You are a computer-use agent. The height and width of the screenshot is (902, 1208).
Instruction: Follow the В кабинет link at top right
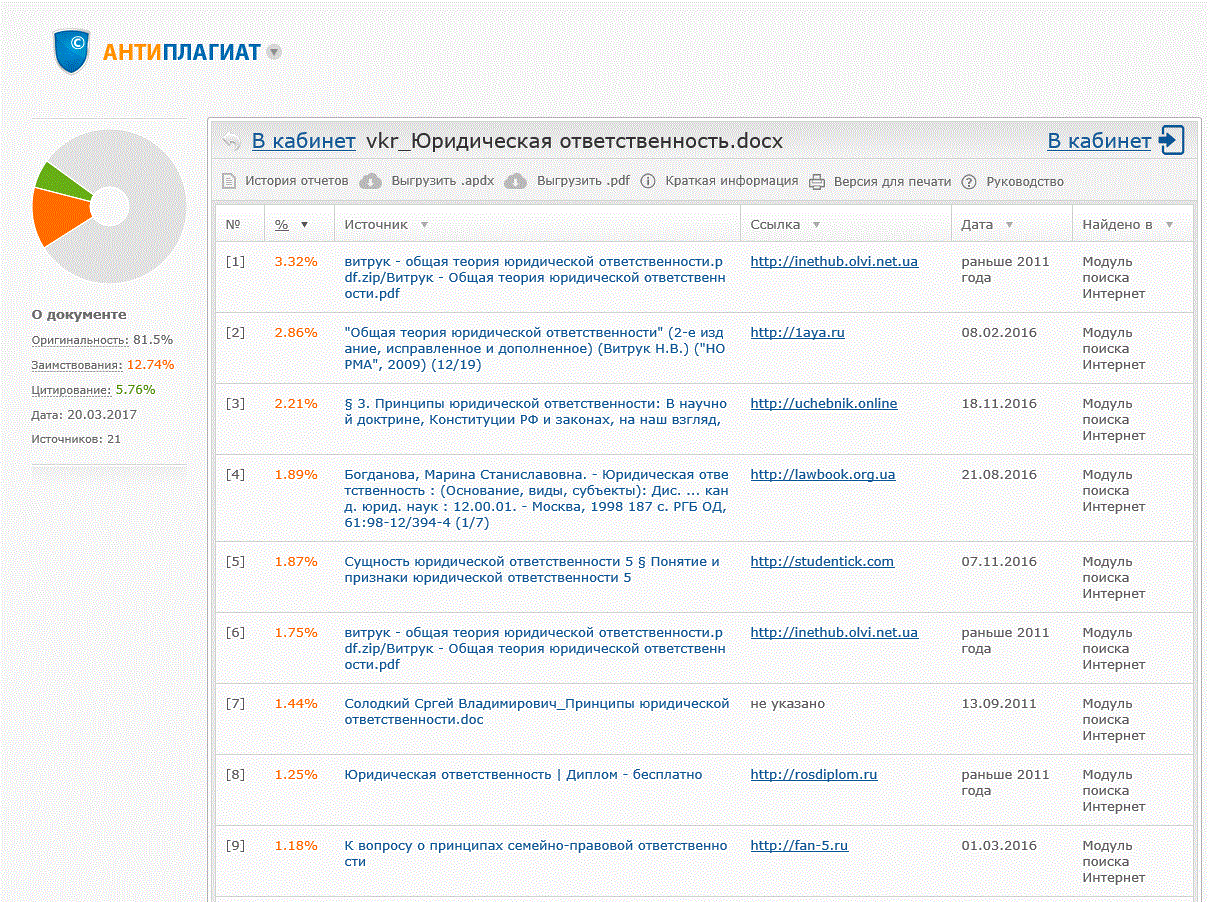tap(1098, 141)
